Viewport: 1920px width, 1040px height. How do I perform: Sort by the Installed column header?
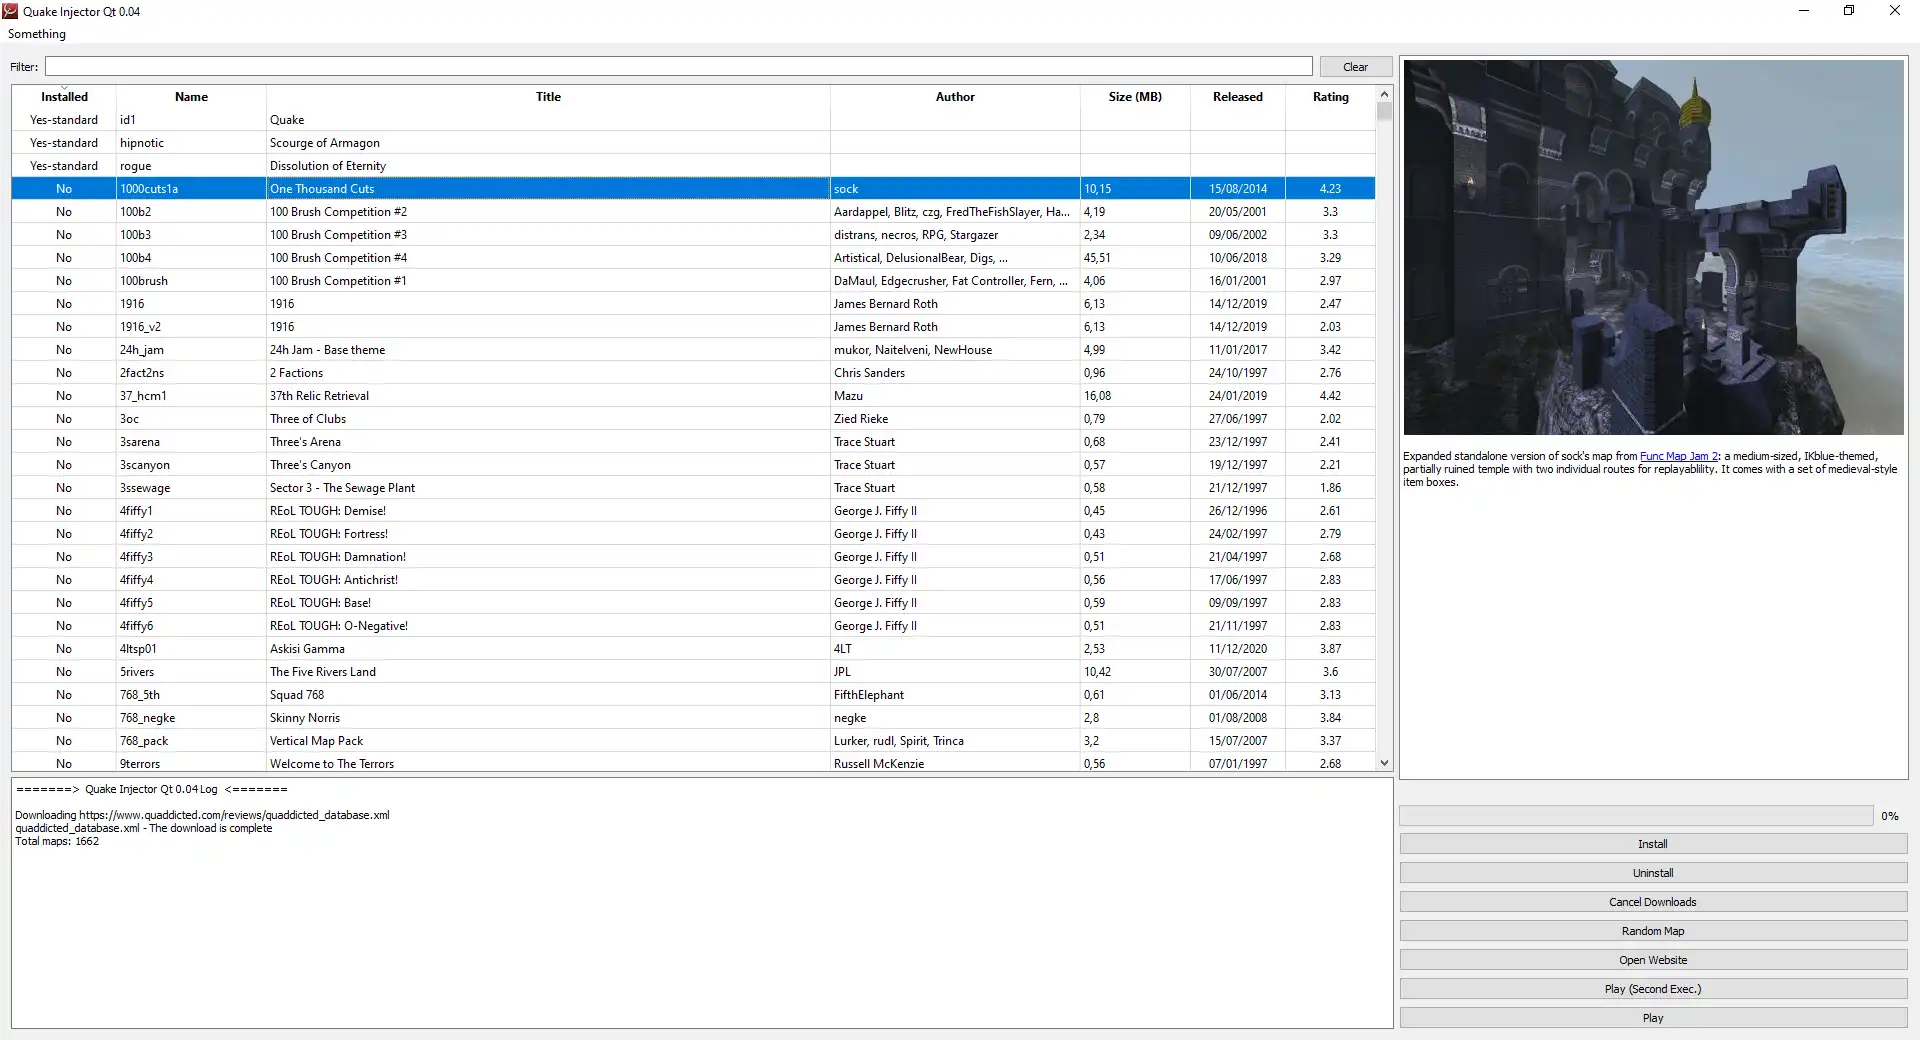pyautogui.click(x=64, y=97)
